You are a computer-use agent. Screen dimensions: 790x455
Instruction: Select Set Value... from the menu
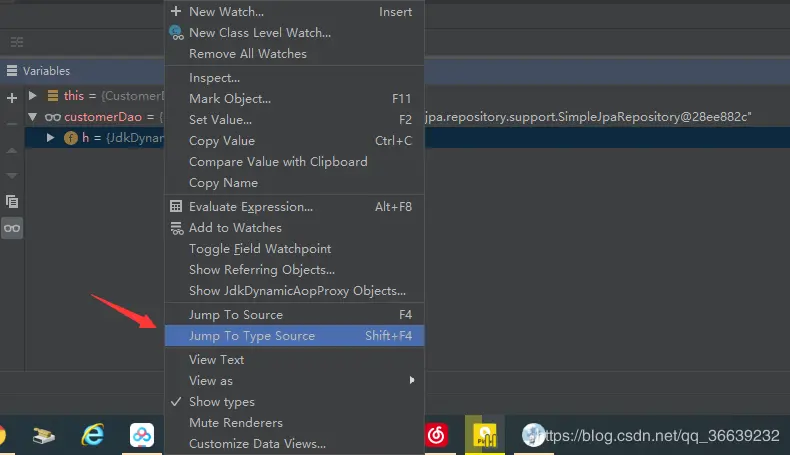tap(294, 120)
